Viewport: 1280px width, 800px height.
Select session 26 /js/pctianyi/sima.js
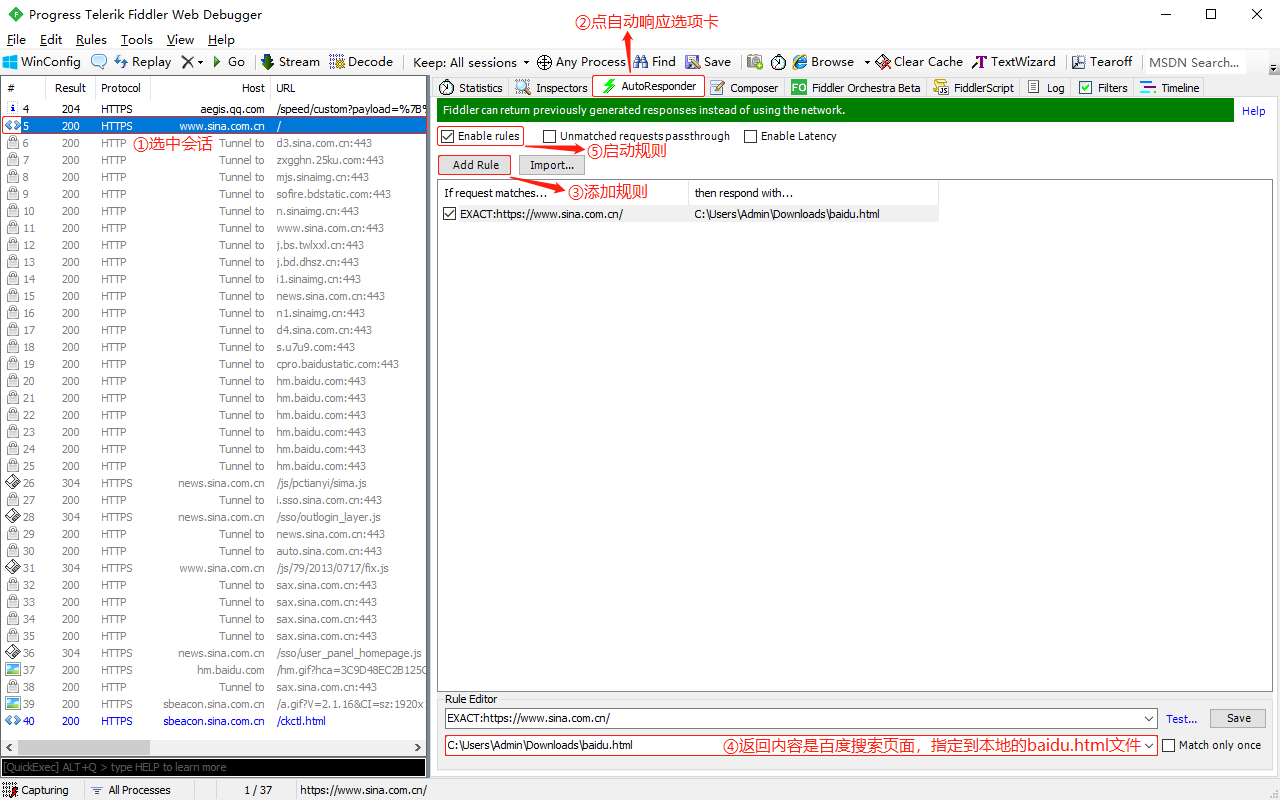pyautogui.click(x=214, y=483)
